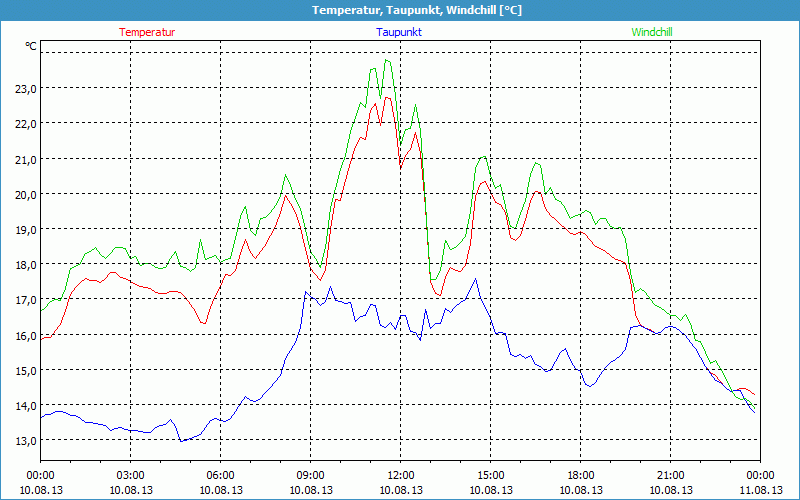Click the 12:00 time axis label
Viewport: 800px width, 500px height.
point(401,476)
